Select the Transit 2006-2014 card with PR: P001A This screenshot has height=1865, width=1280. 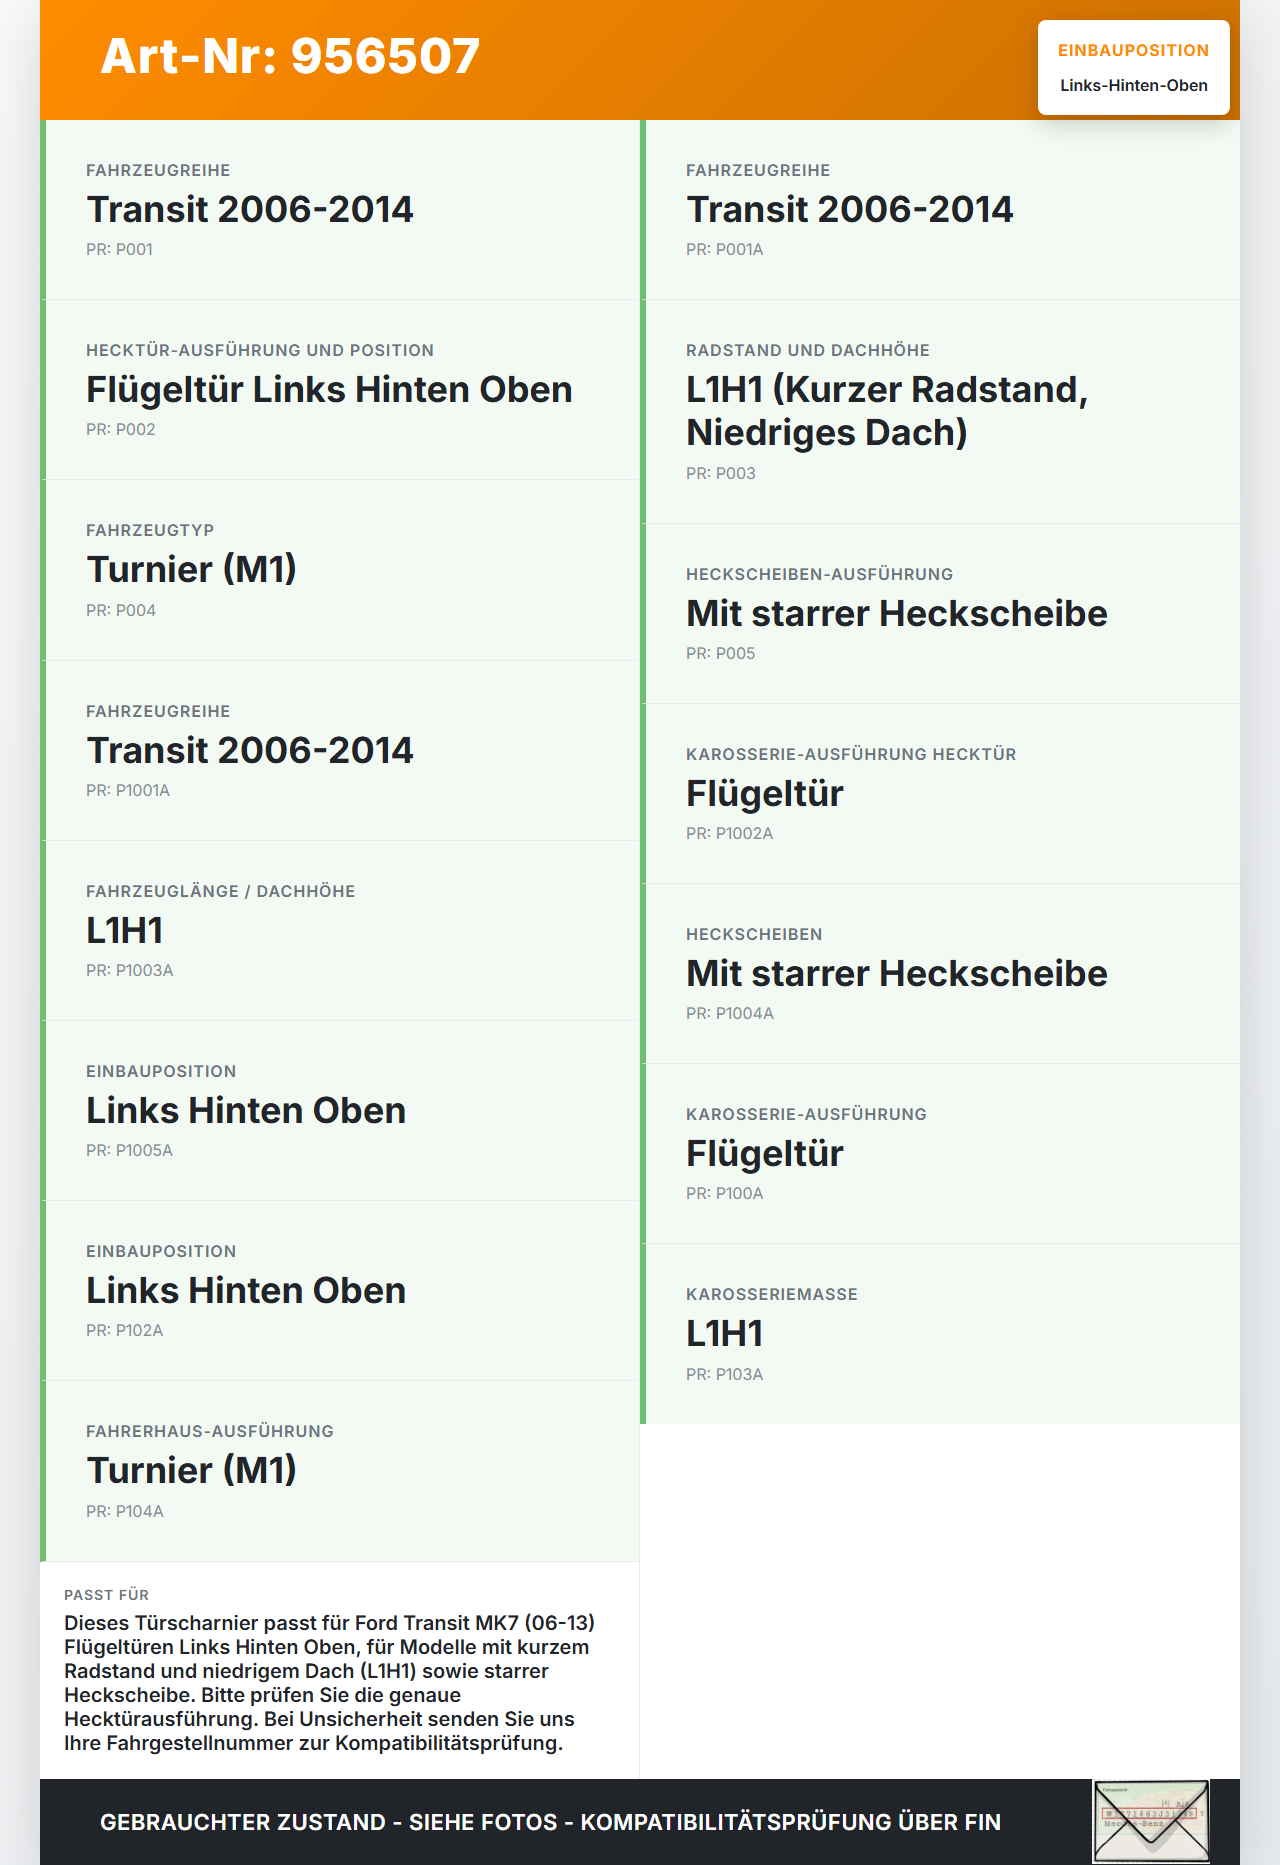click(x=940, y=210)
